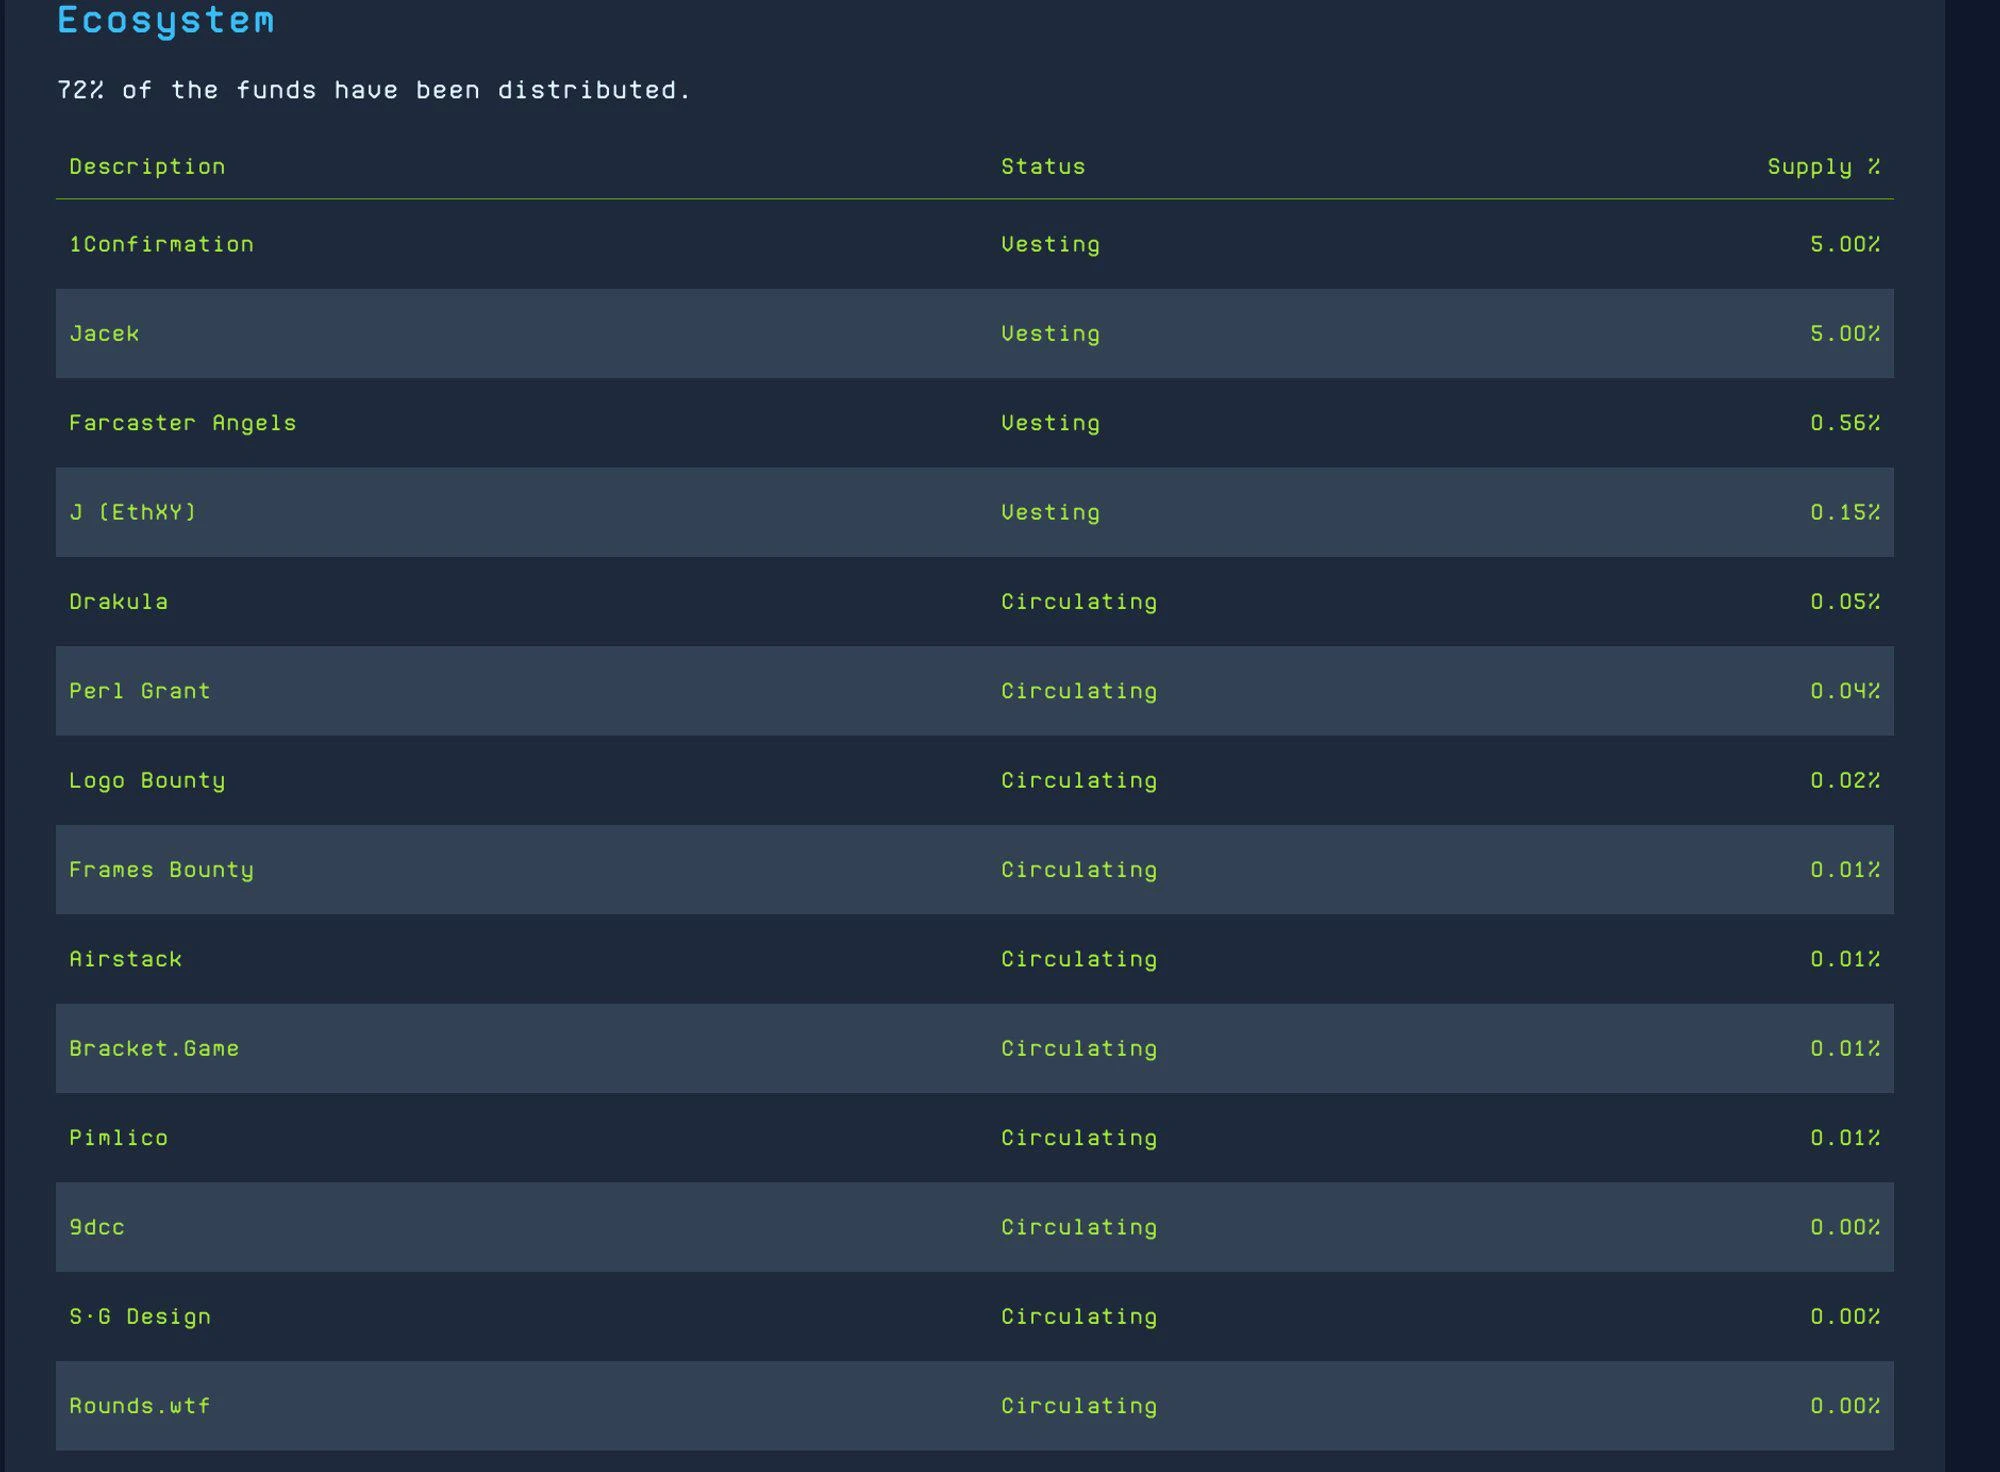Click the Ecosystem section heading
The width and height of the screenshot is (2000, 1472).
pyautogui.click(x=165, y=21)
